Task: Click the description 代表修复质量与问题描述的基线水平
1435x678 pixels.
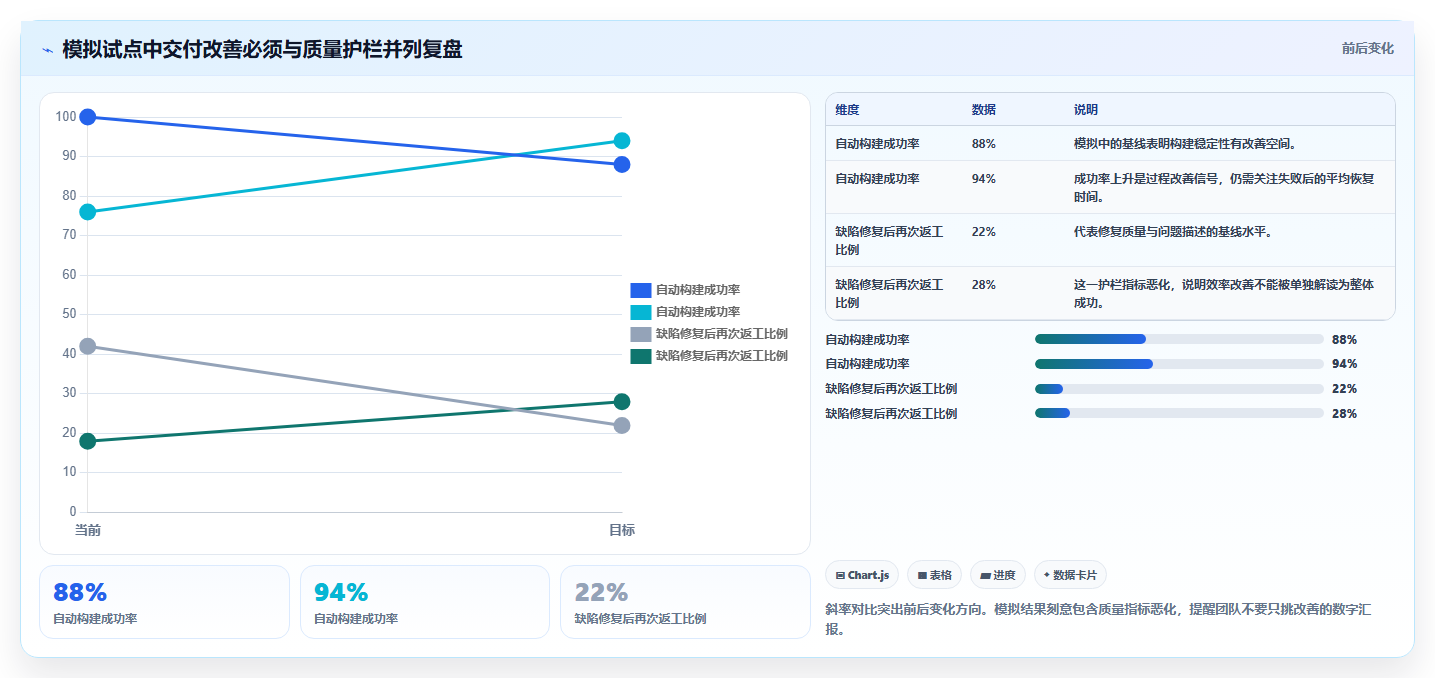Action: point(1173,232)
